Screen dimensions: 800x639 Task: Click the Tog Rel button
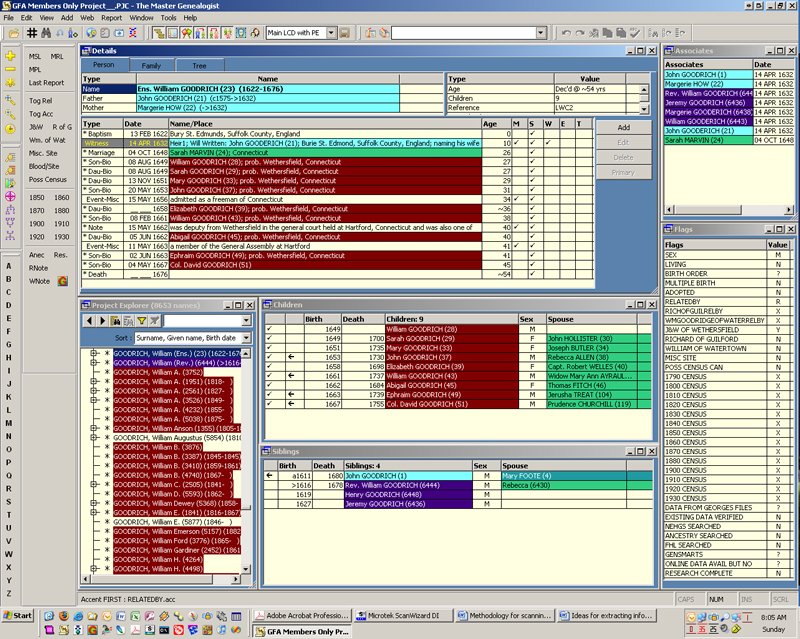coord(41,101)
